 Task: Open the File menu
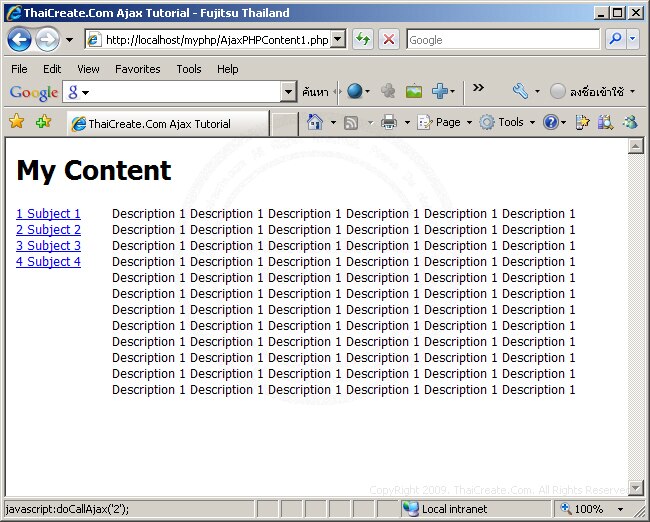click(x=19, y=69)
